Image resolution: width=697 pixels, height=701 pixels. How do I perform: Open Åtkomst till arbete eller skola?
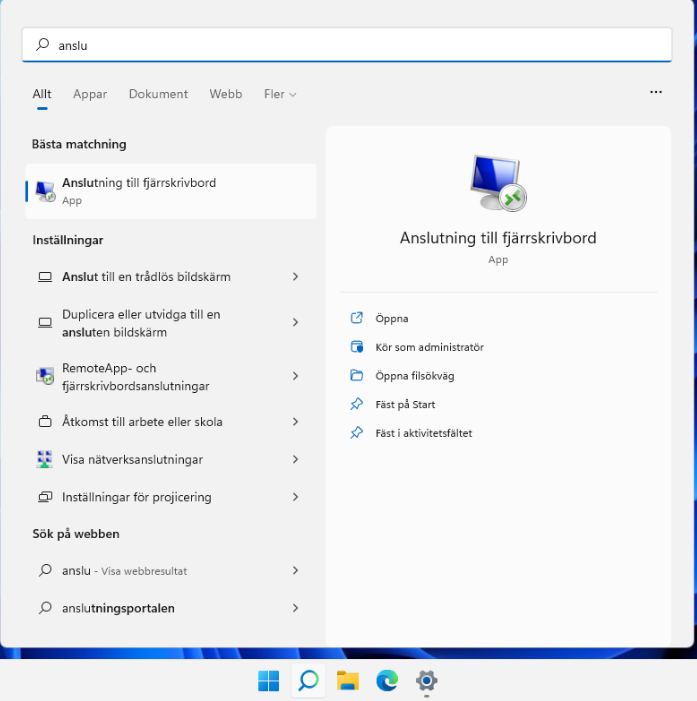[171, 422]
